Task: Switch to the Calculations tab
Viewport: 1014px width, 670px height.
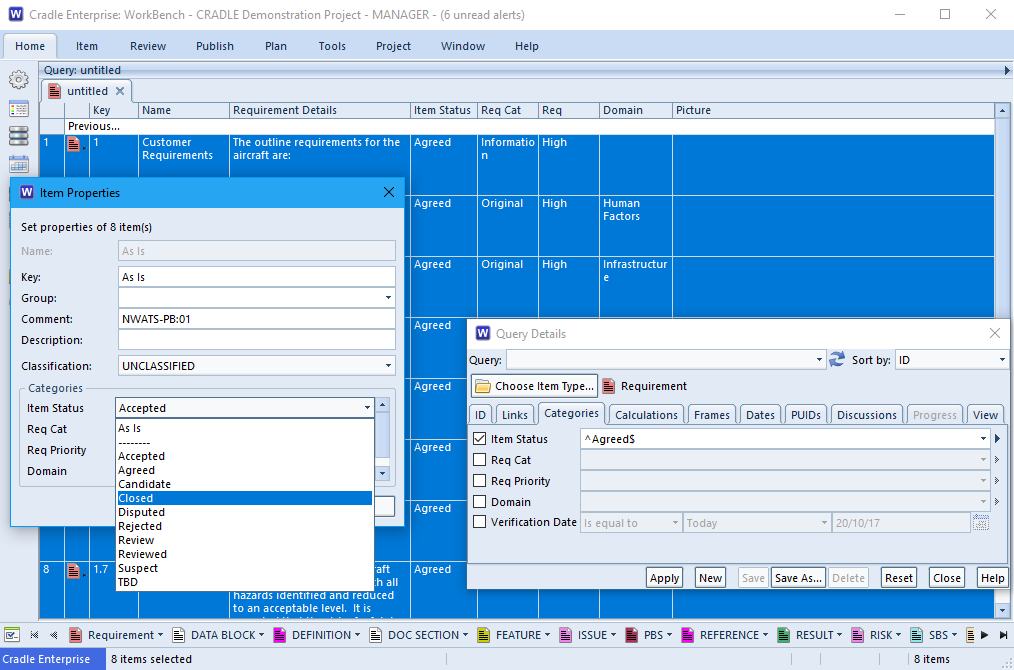Action: pos(646,415)
